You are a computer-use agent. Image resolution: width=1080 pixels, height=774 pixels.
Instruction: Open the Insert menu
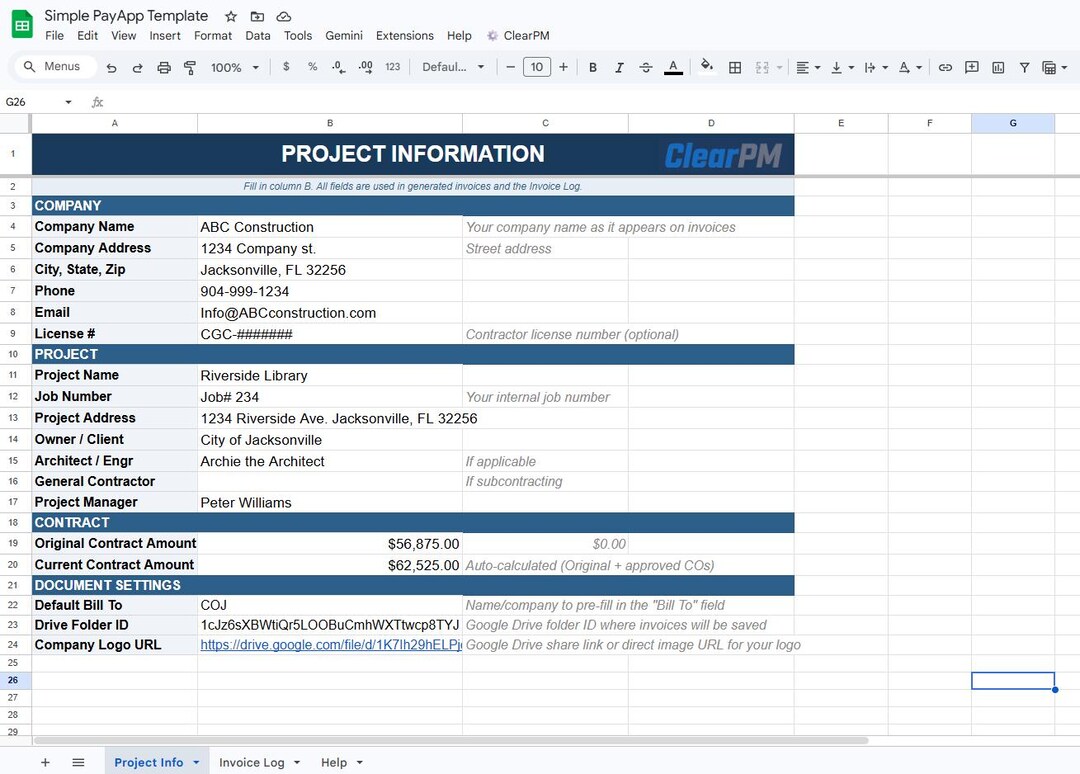(165, 36)
